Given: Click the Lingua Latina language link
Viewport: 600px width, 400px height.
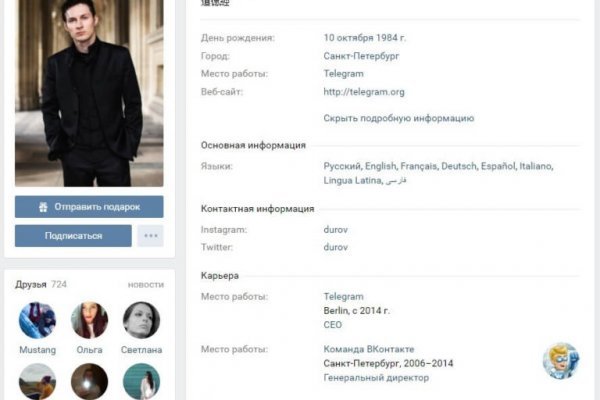Looking at the screenshot, I should 352,181.
